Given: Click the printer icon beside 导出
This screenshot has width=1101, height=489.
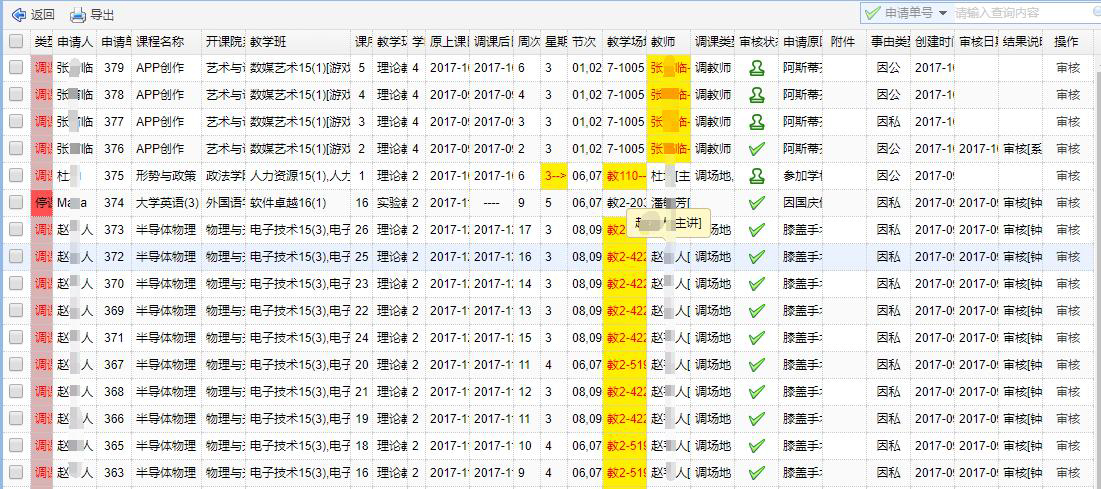Looking at the screenshot, I should pos(78,14).
